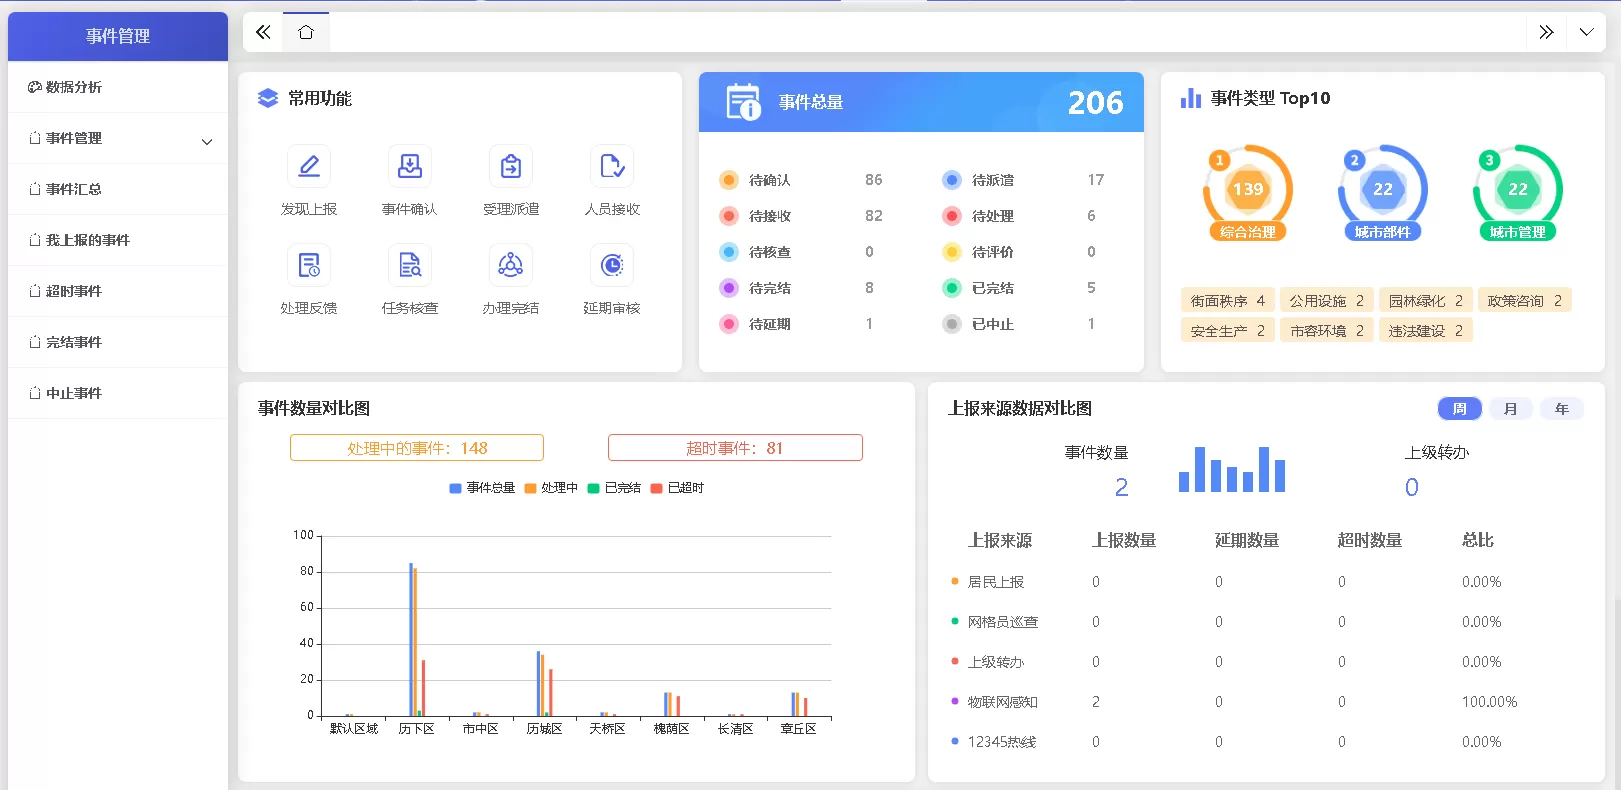Open the 延期审核 function icon
Screen dimensions: 1621x790
(x=612, y=265)
